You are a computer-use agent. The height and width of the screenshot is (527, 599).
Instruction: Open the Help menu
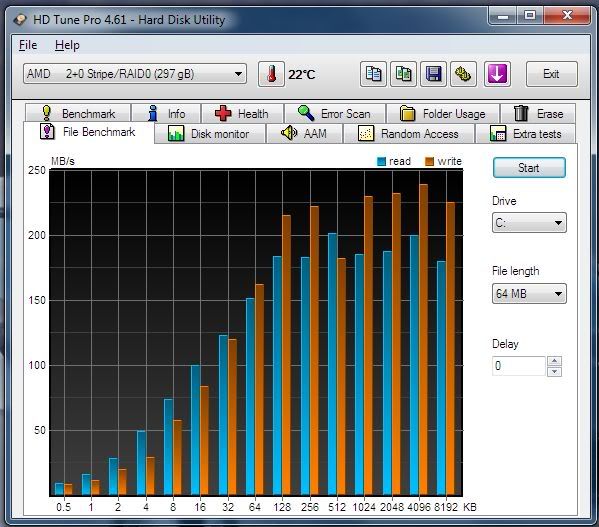(67, 45)
